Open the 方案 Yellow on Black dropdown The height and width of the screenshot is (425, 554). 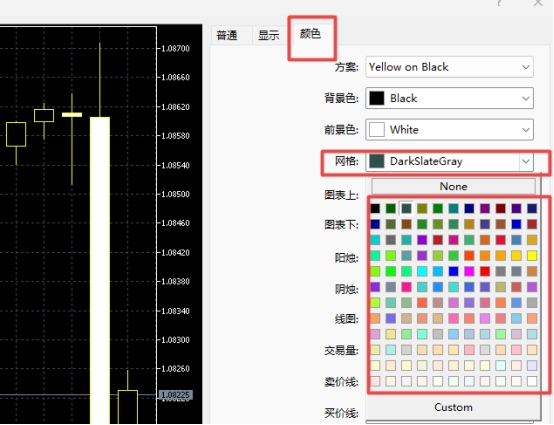449,67
